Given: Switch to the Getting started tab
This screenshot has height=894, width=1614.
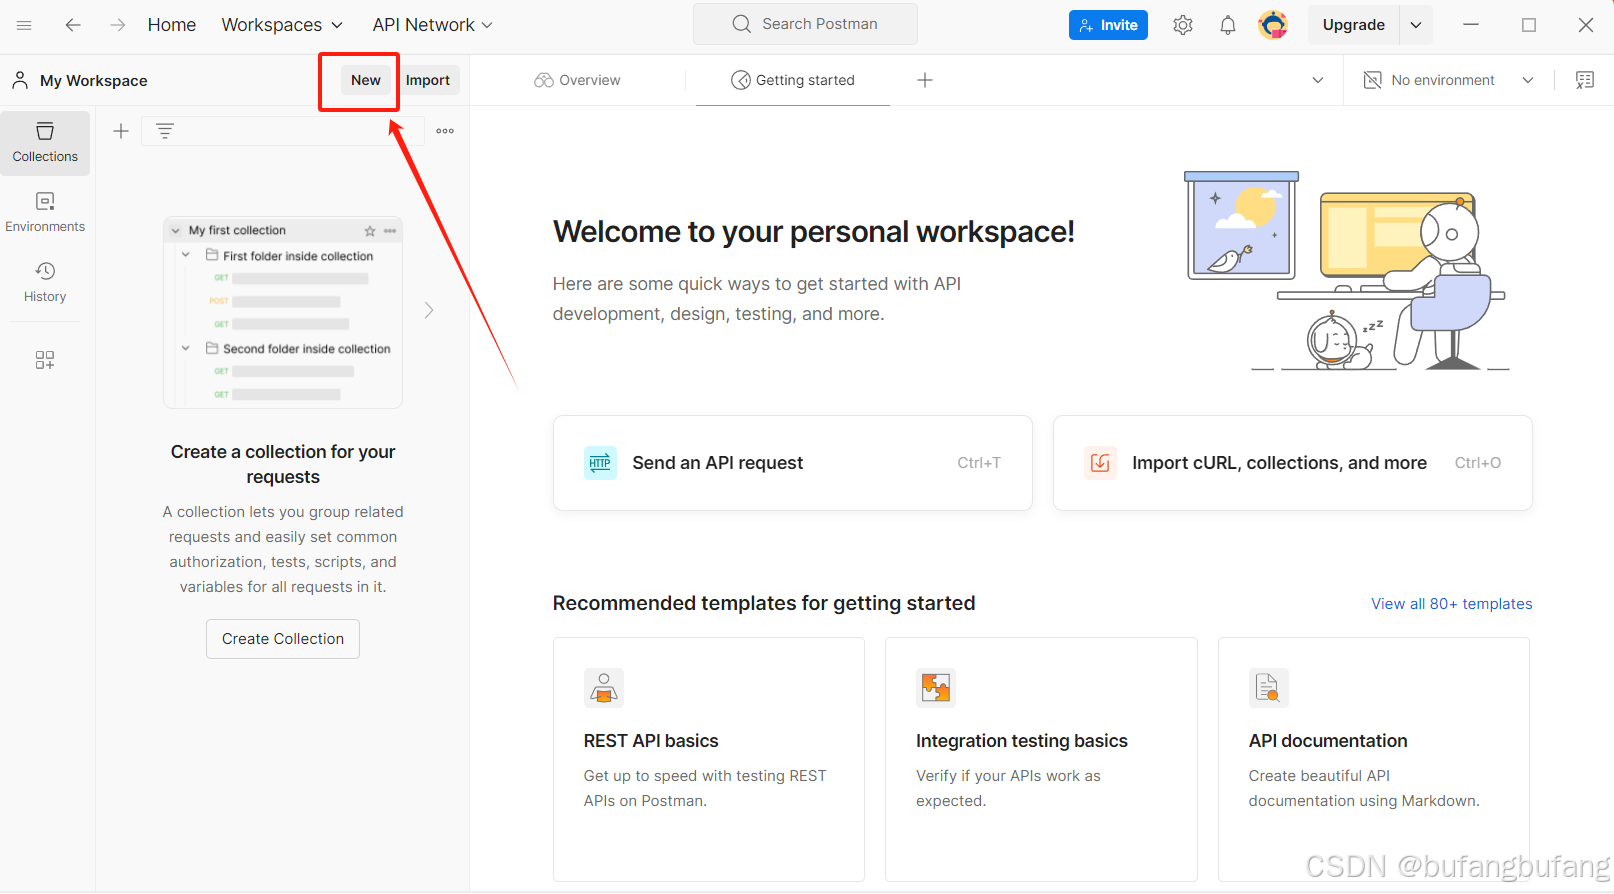Looking at the screenshot, I should (793, 80).
